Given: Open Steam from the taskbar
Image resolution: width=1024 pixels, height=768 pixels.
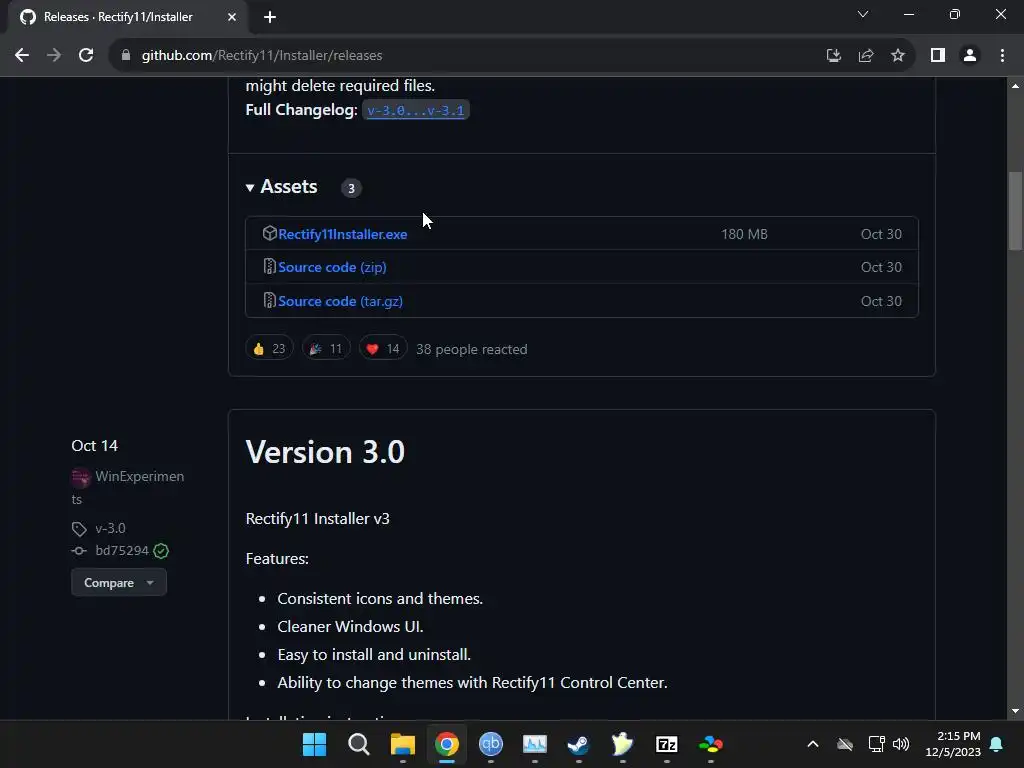Looking at the screenshot, I should coord(579,744).
